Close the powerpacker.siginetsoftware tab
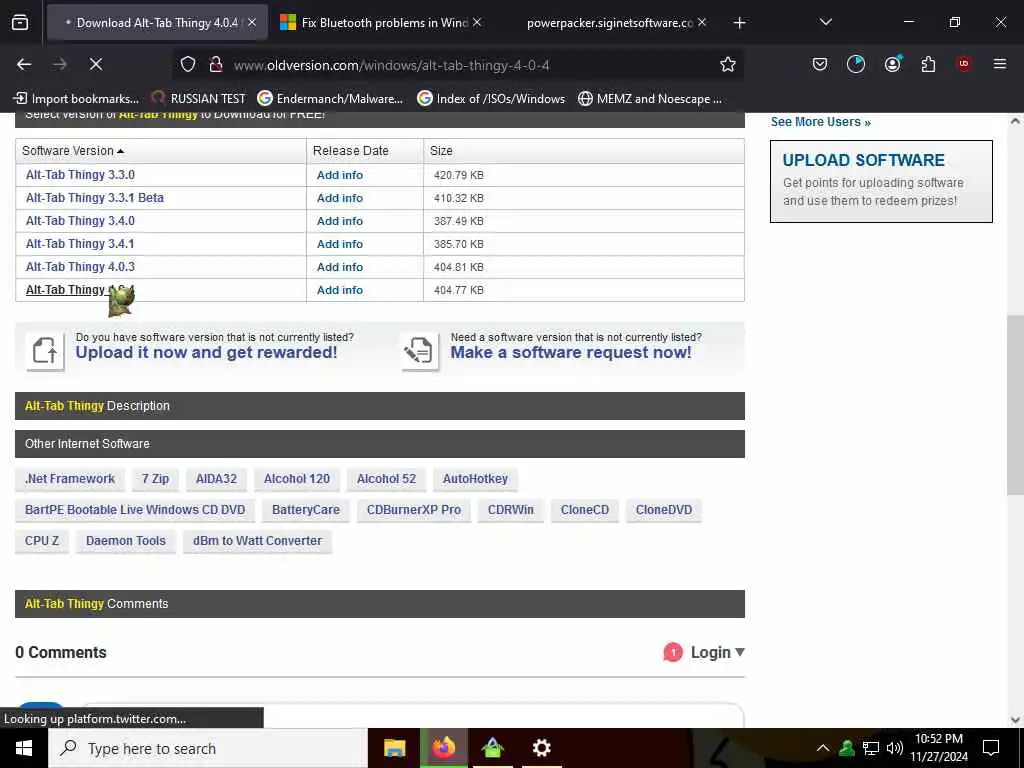Screen dimensions: 1024x768 (702, 23)
